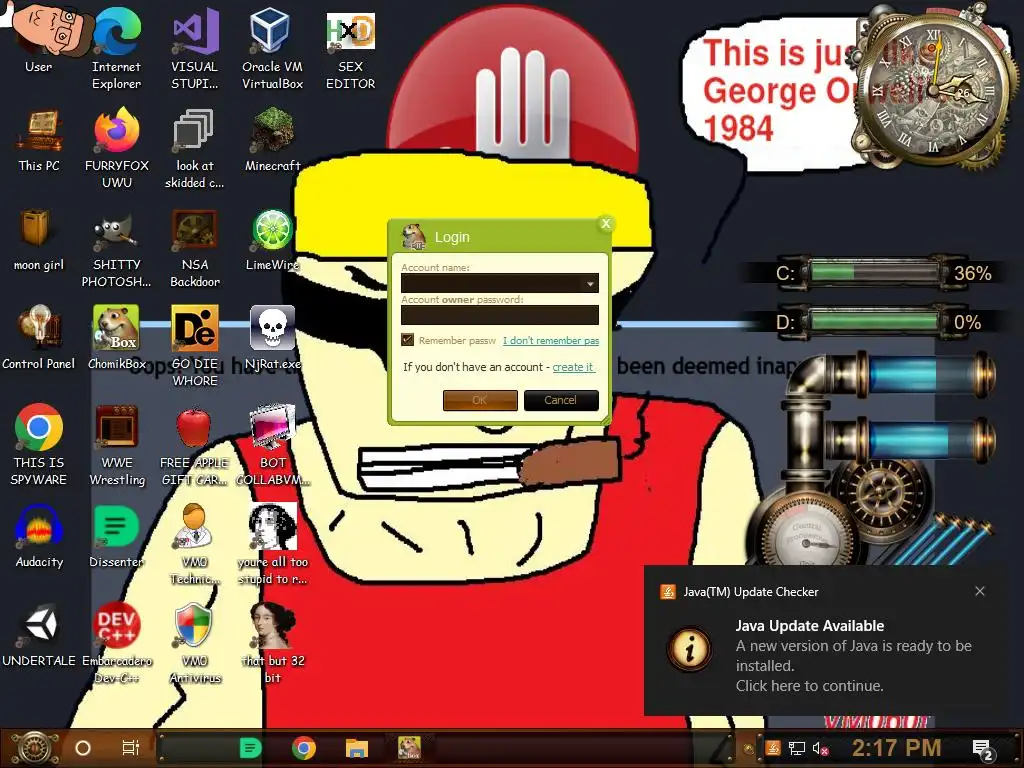Launch the UNDERTALE Unity icon

39,635
